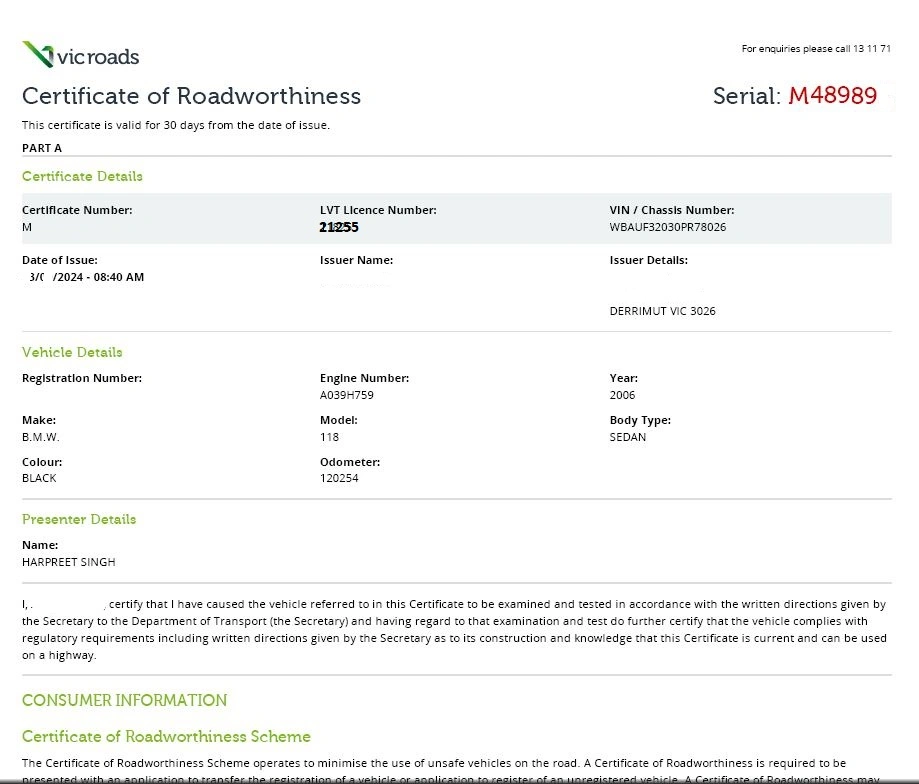The height and width of the screenshot is (784, 919).
Task: Select the Odometer reading 120254
Action: click(339, 478)
